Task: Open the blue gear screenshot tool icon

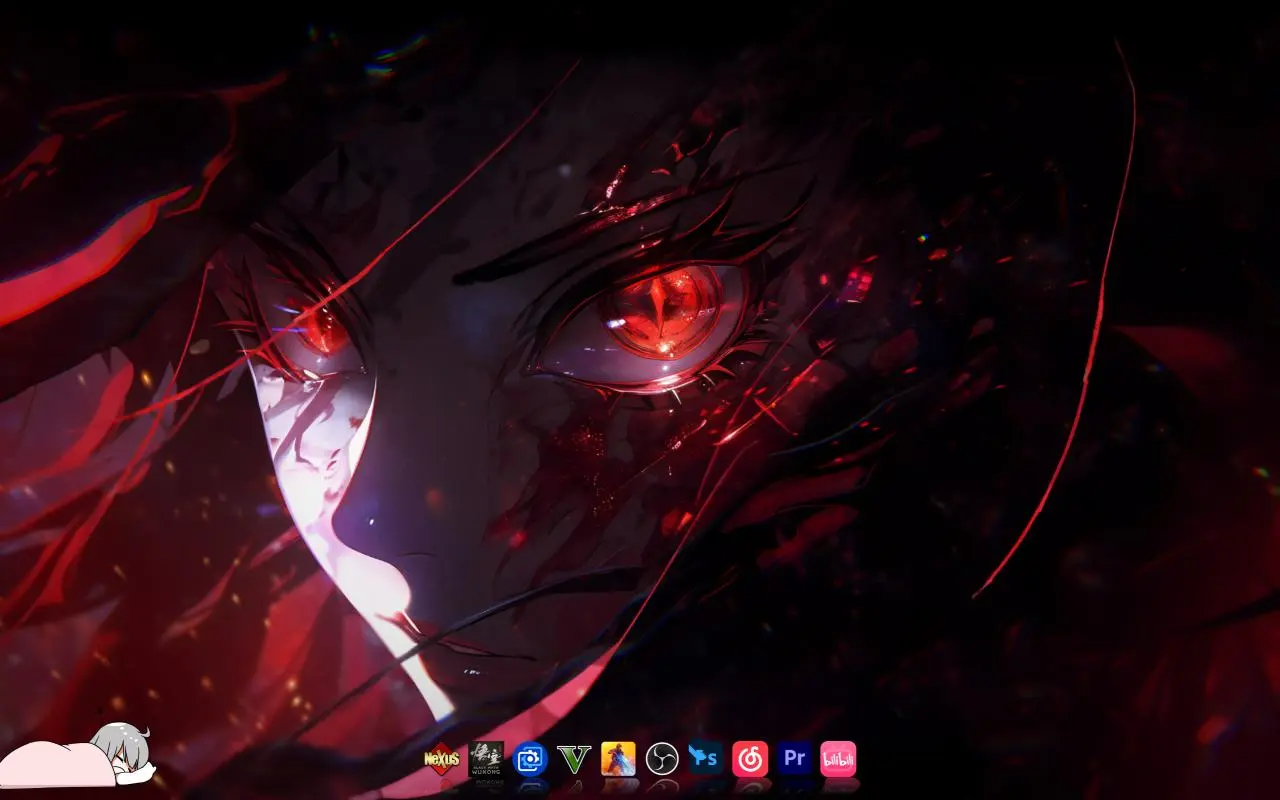Action: click(x=530, y=759)
